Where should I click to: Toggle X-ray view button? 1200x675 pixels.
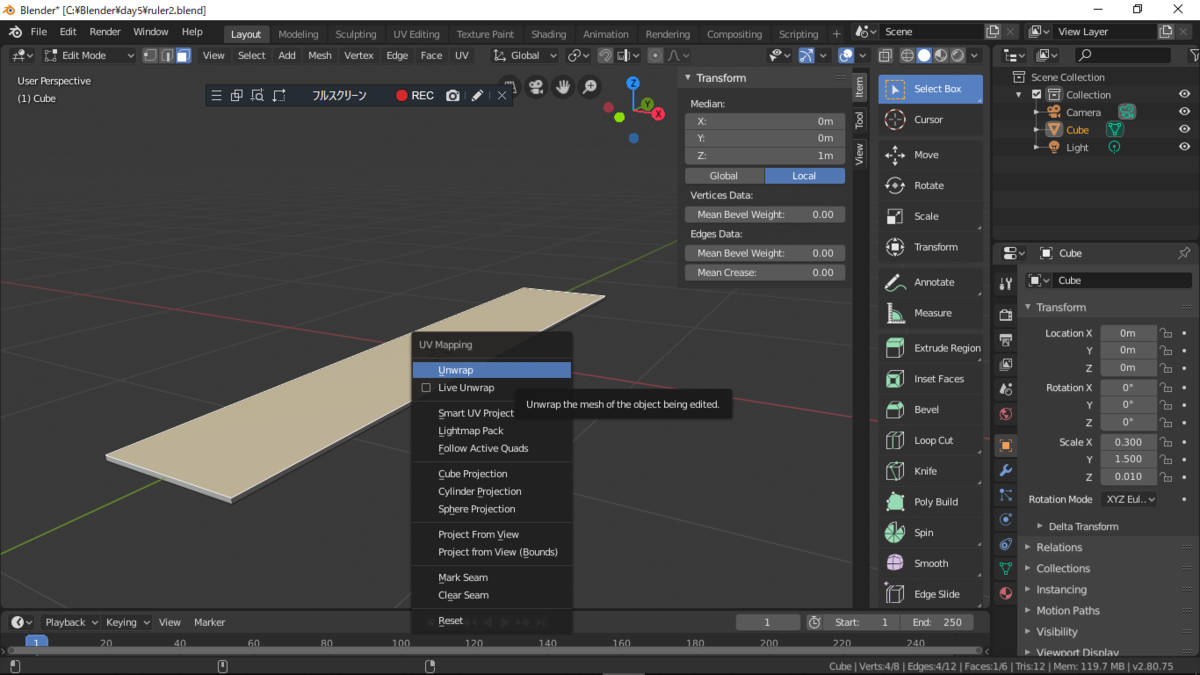point(887,55)
